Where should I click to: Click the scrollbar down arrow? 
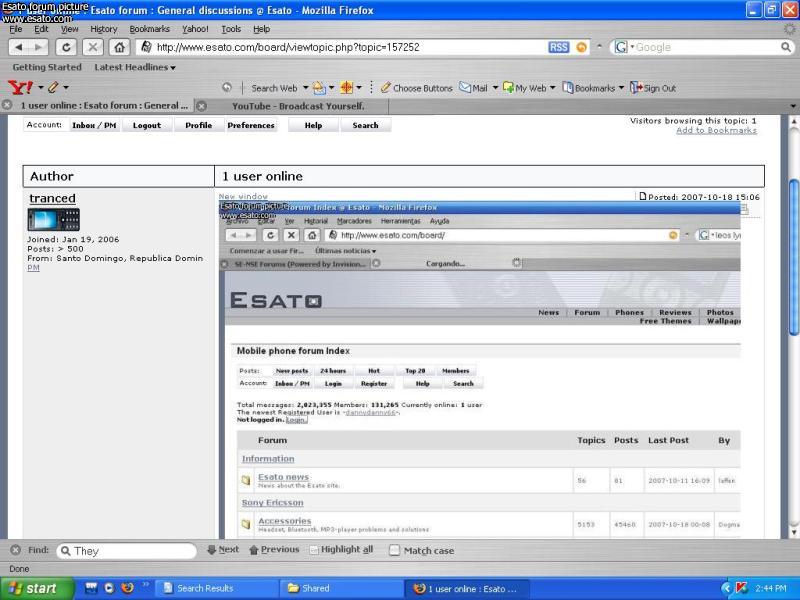pyautogui.click(x=793, y=532)
